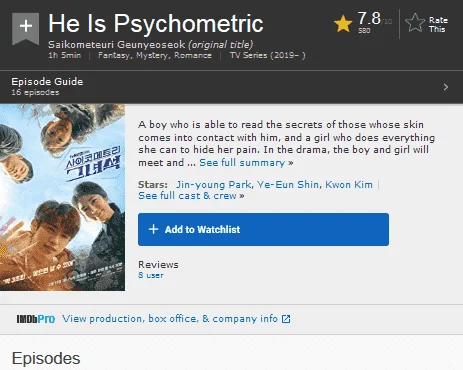463x370 pixels.
Task: Open Kwon Kim's profile
Action: pos(349,184)
